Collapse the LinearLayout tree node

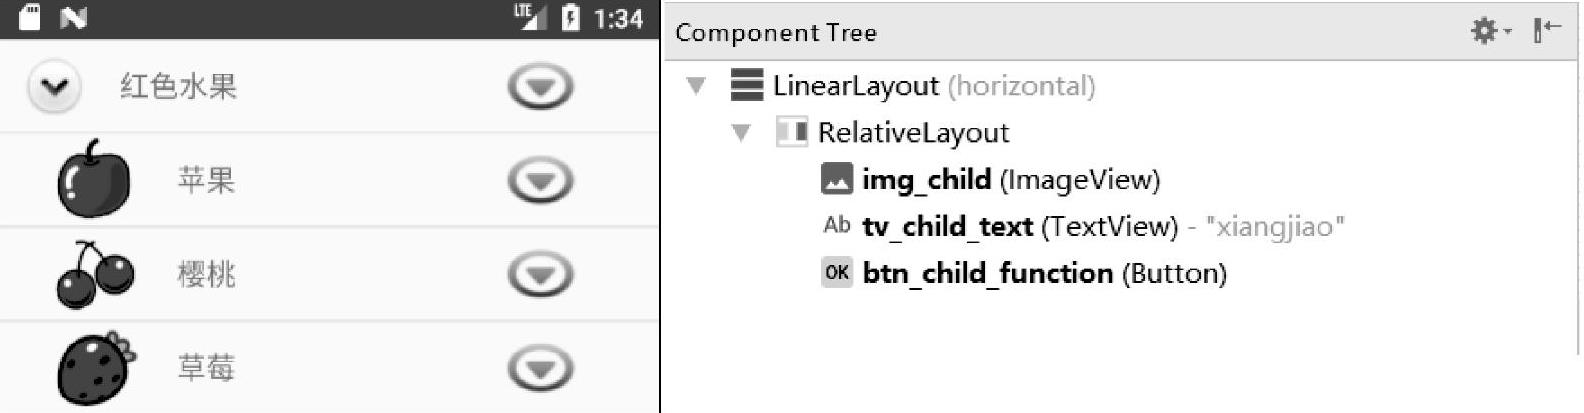[x=696, y=86]
